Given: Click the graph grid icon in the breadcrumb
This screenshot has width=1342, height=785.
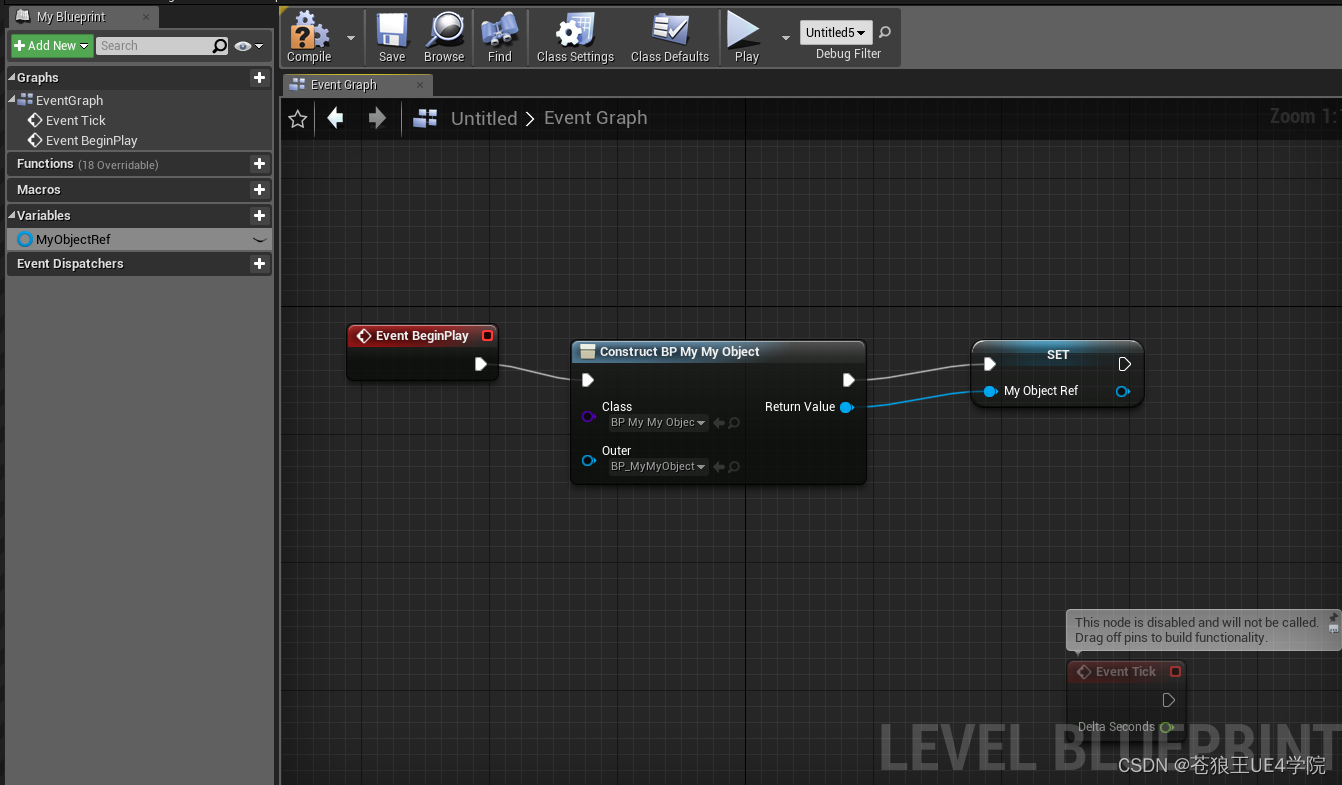Looking at the screenshot, I should pyautogui.click(x=425, y=119).
